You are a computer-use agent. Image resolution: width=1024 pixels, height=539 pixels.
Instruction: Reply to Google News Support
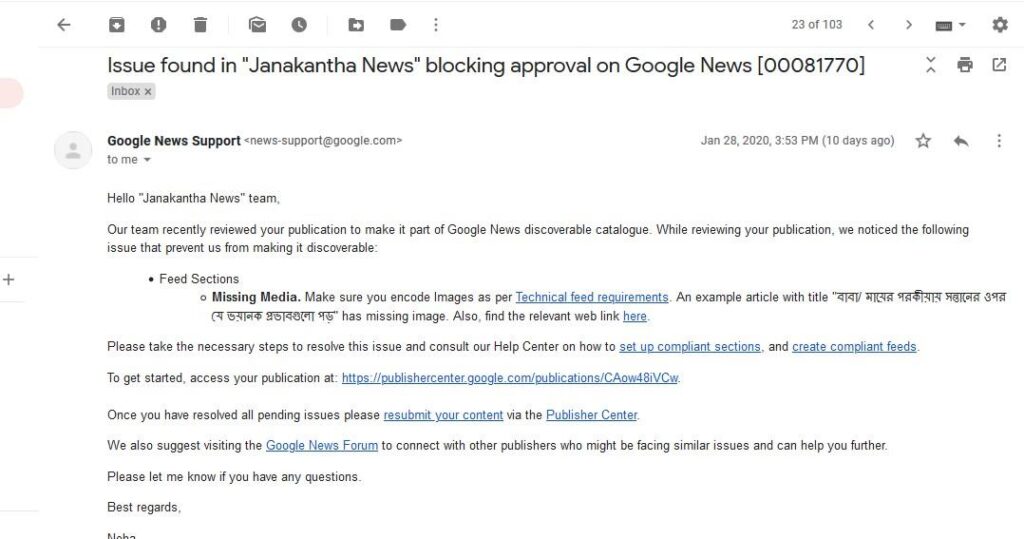[961, 140]
